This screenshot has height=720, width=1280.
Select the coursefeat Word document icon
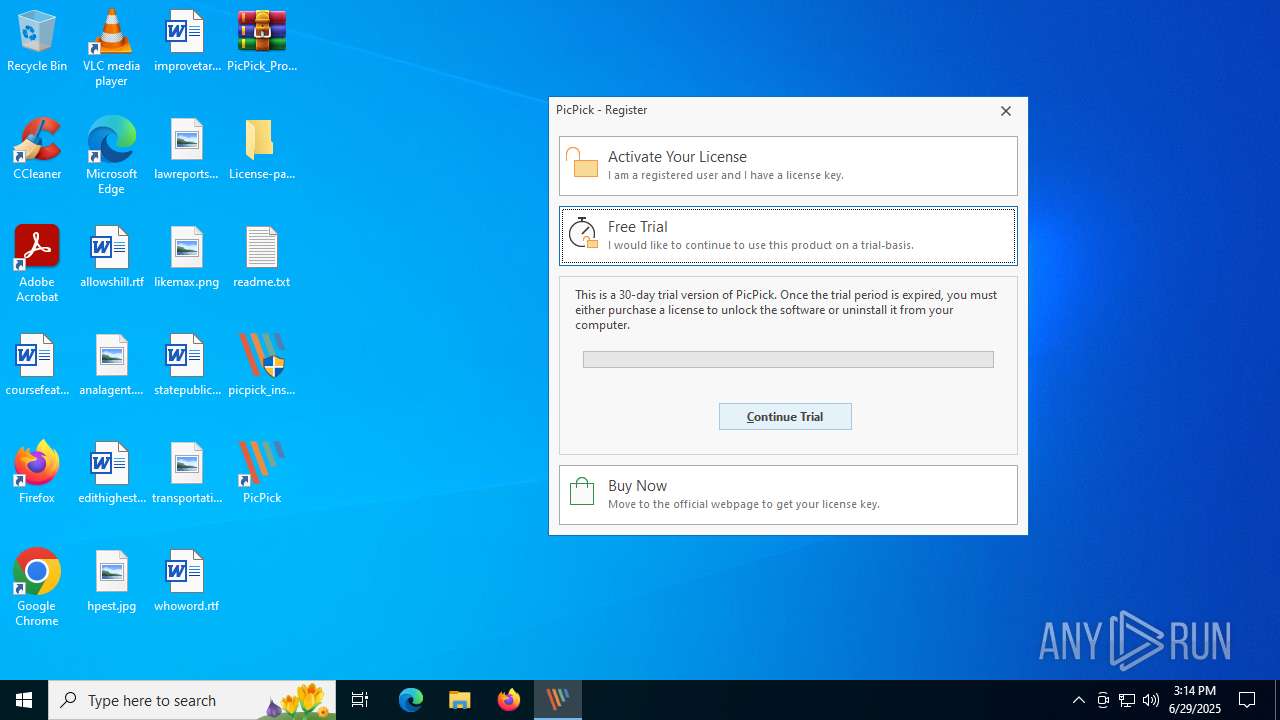point(37,366)
